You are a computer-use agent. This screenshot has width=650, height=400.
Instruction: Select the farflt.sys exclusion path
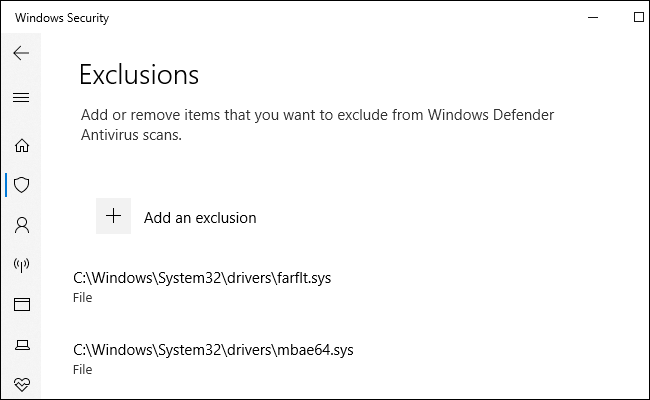pyautogui.click(x=202, y=278)
